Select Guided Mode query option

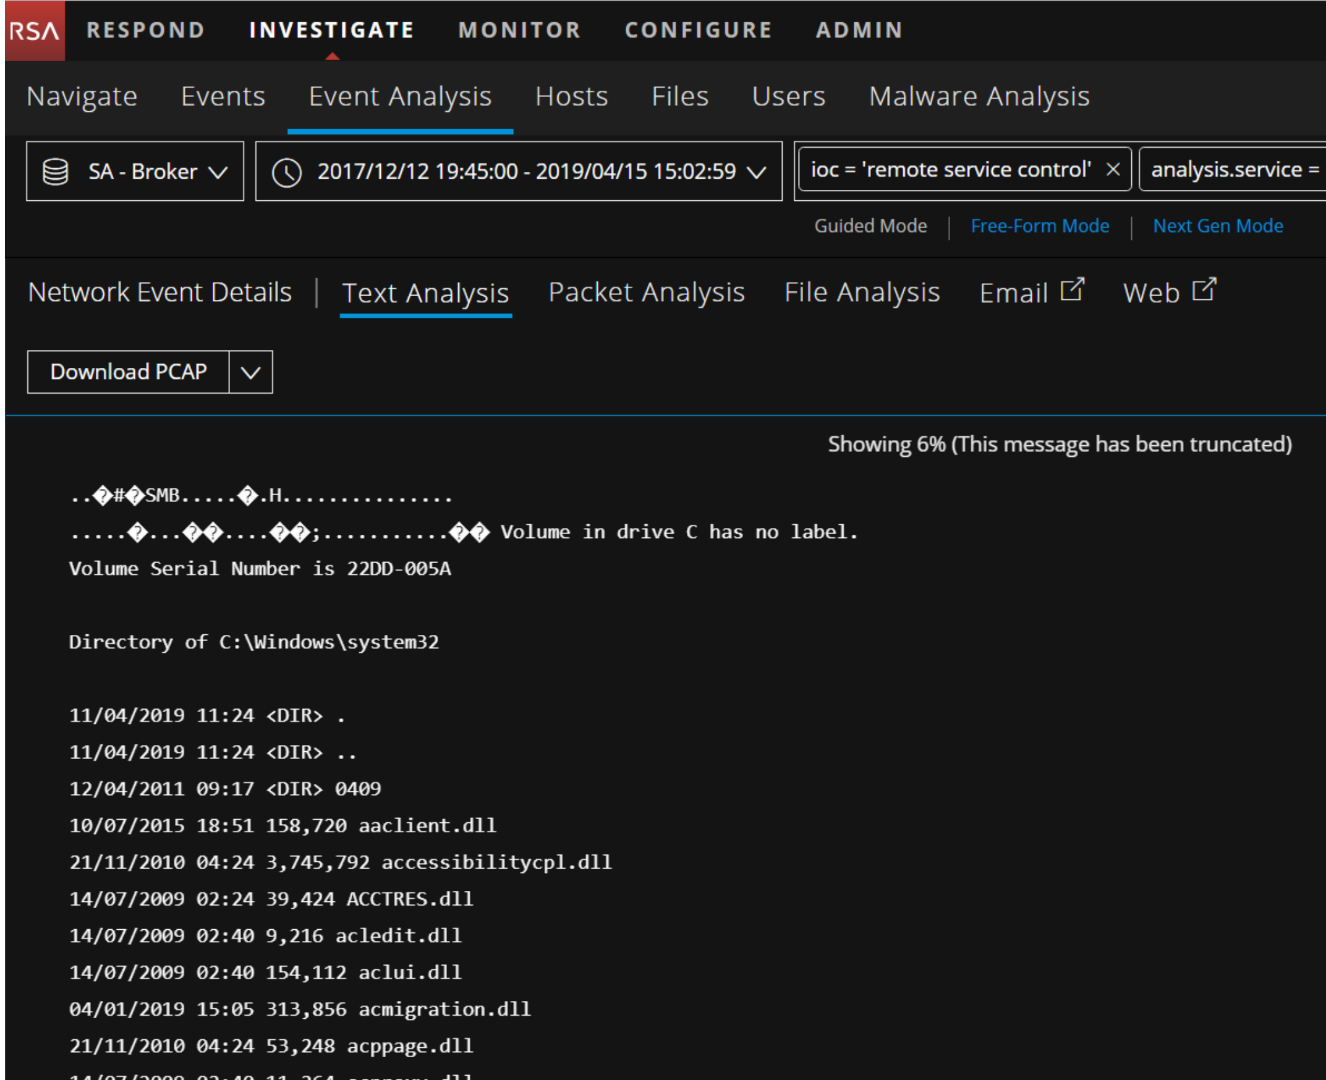click(870, 226)
